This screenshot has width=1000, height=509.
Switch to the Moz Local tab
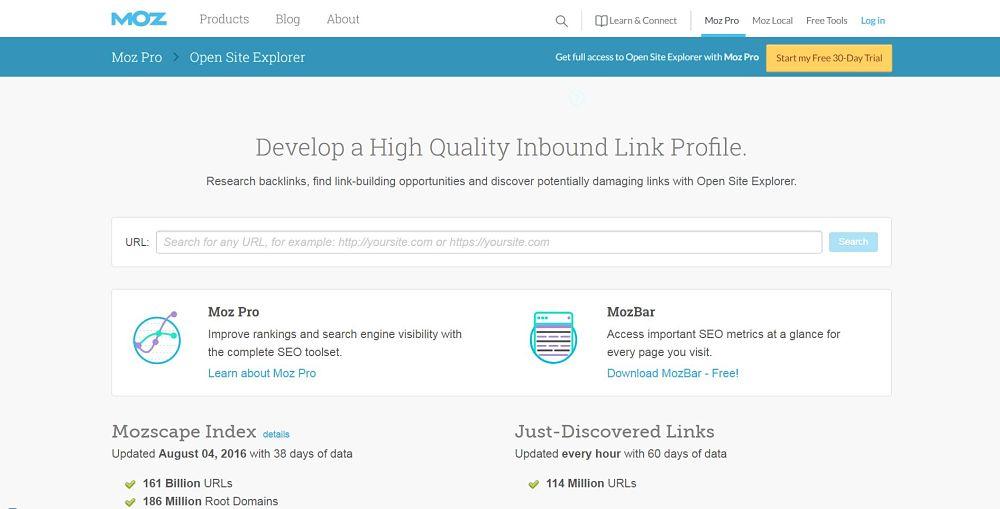[x=772, y=20]
